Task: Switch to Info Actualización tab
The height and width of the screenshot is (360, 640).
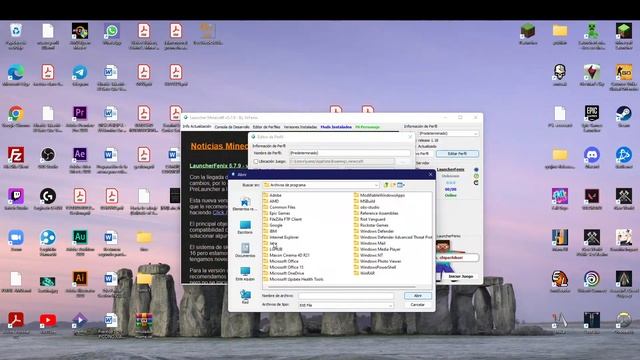Action: 197,127
